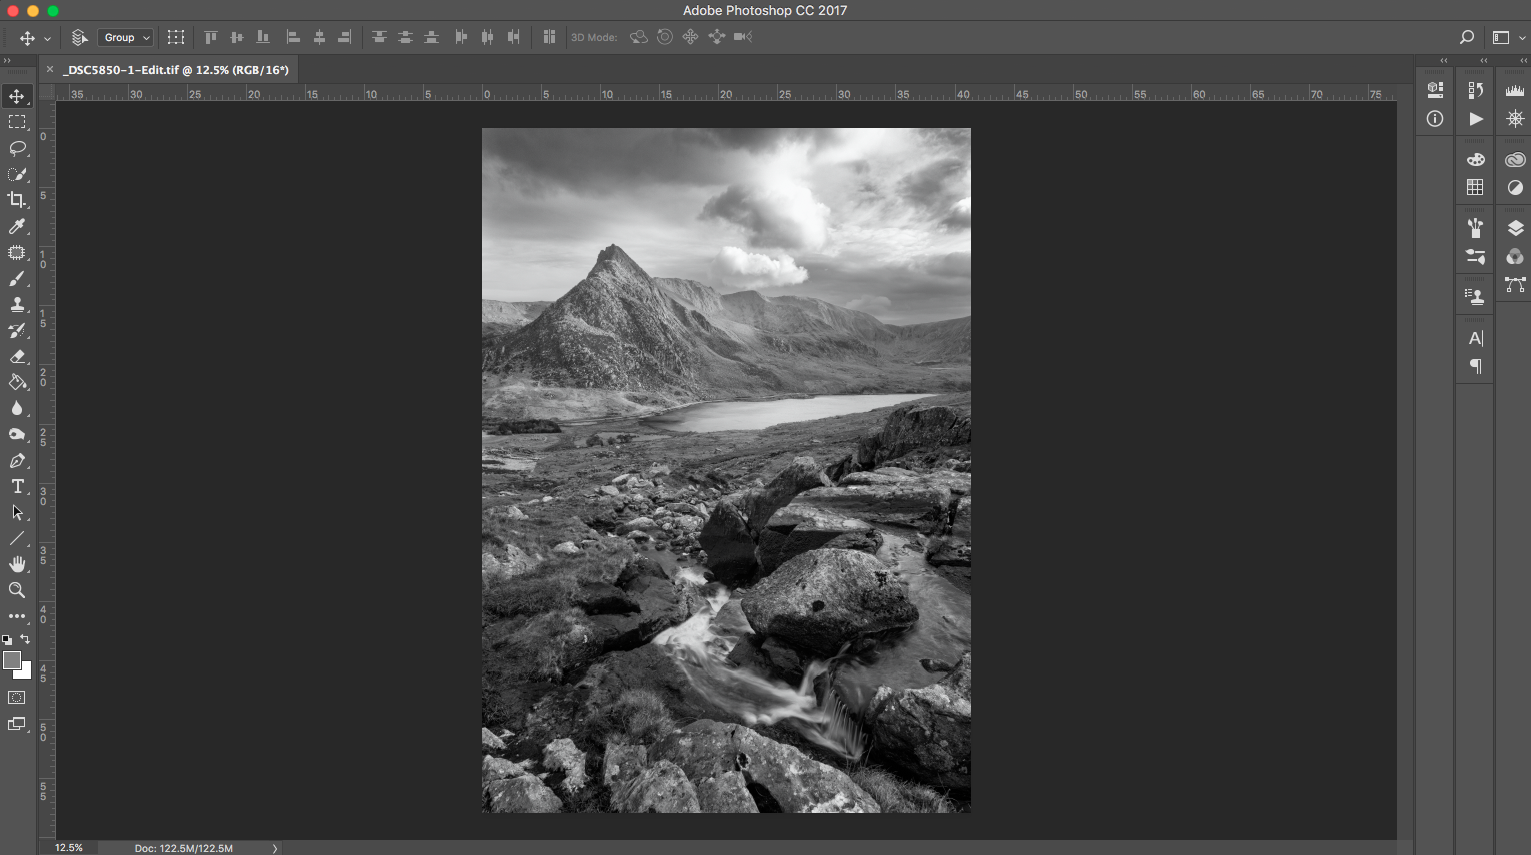
Task: Open the 3D properties panel icon
Action: tap(1435, 90)
